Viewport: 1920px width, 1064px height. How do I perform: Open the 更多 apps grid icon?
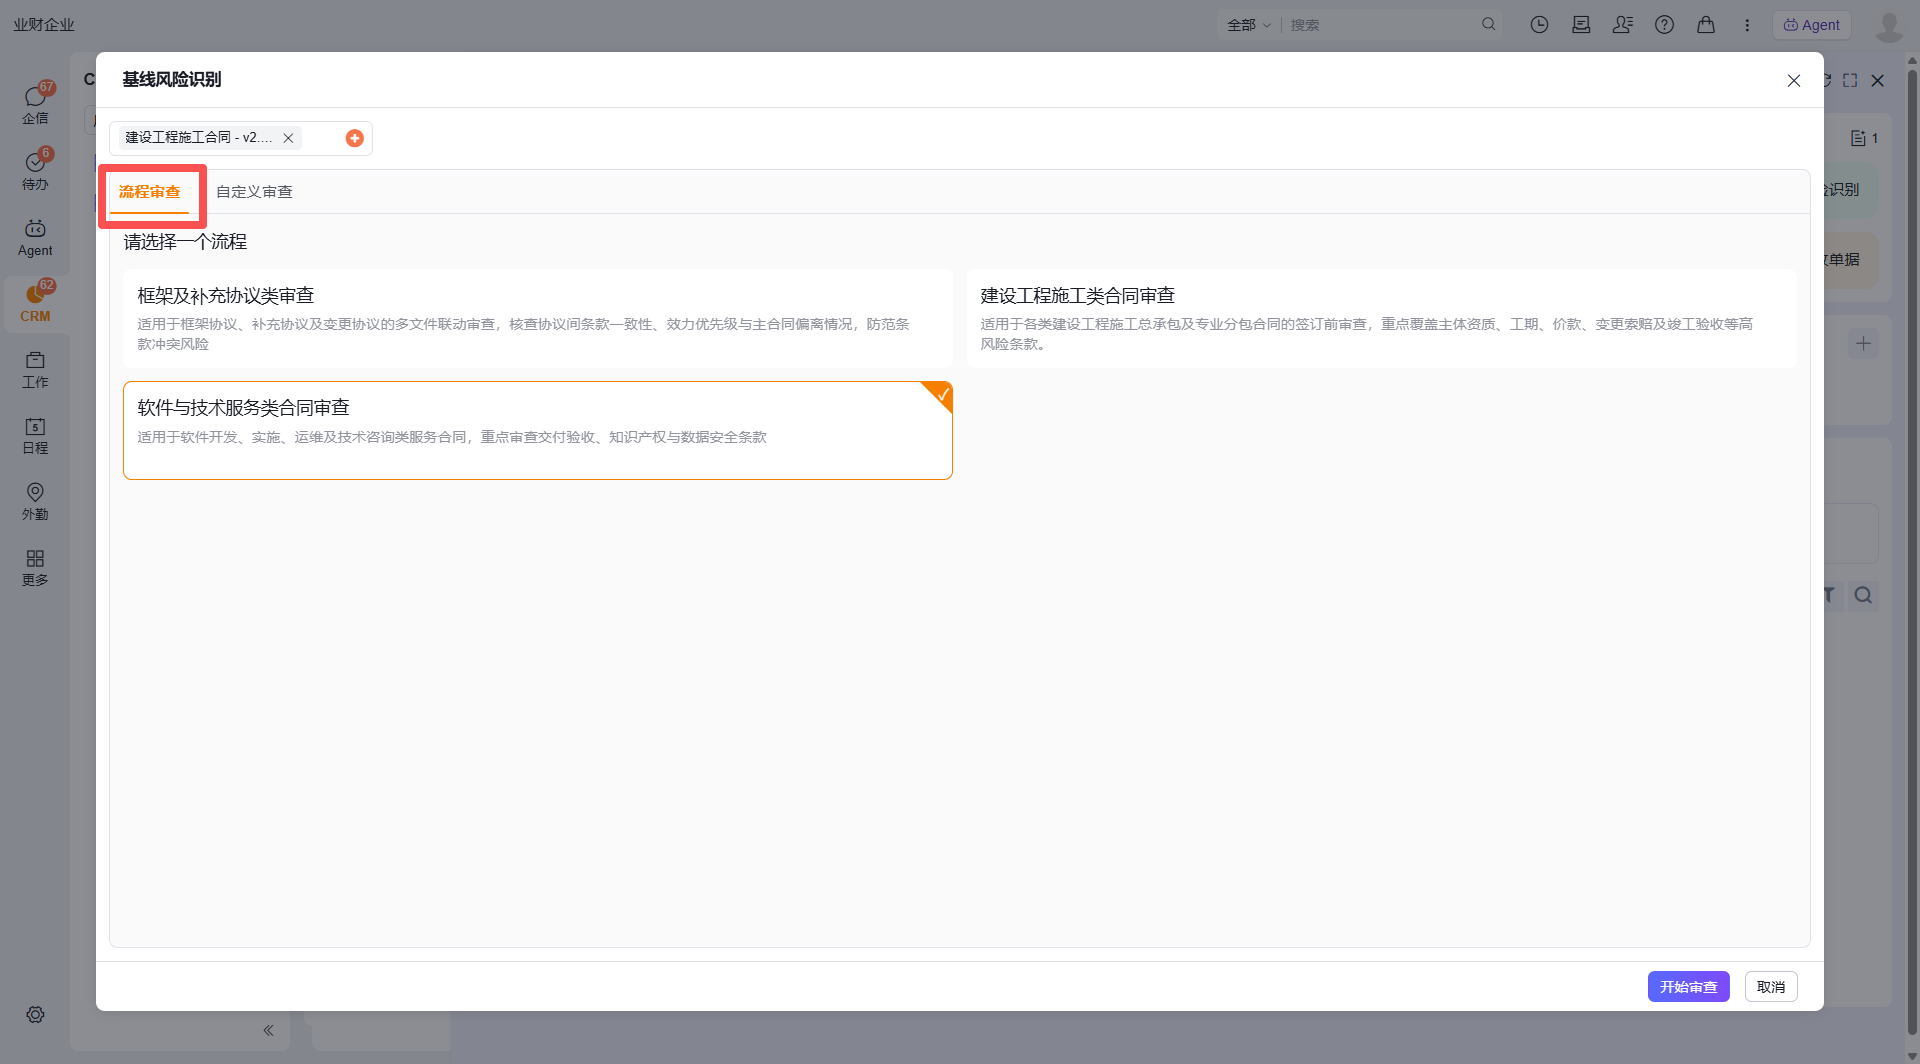pos(35,567)
